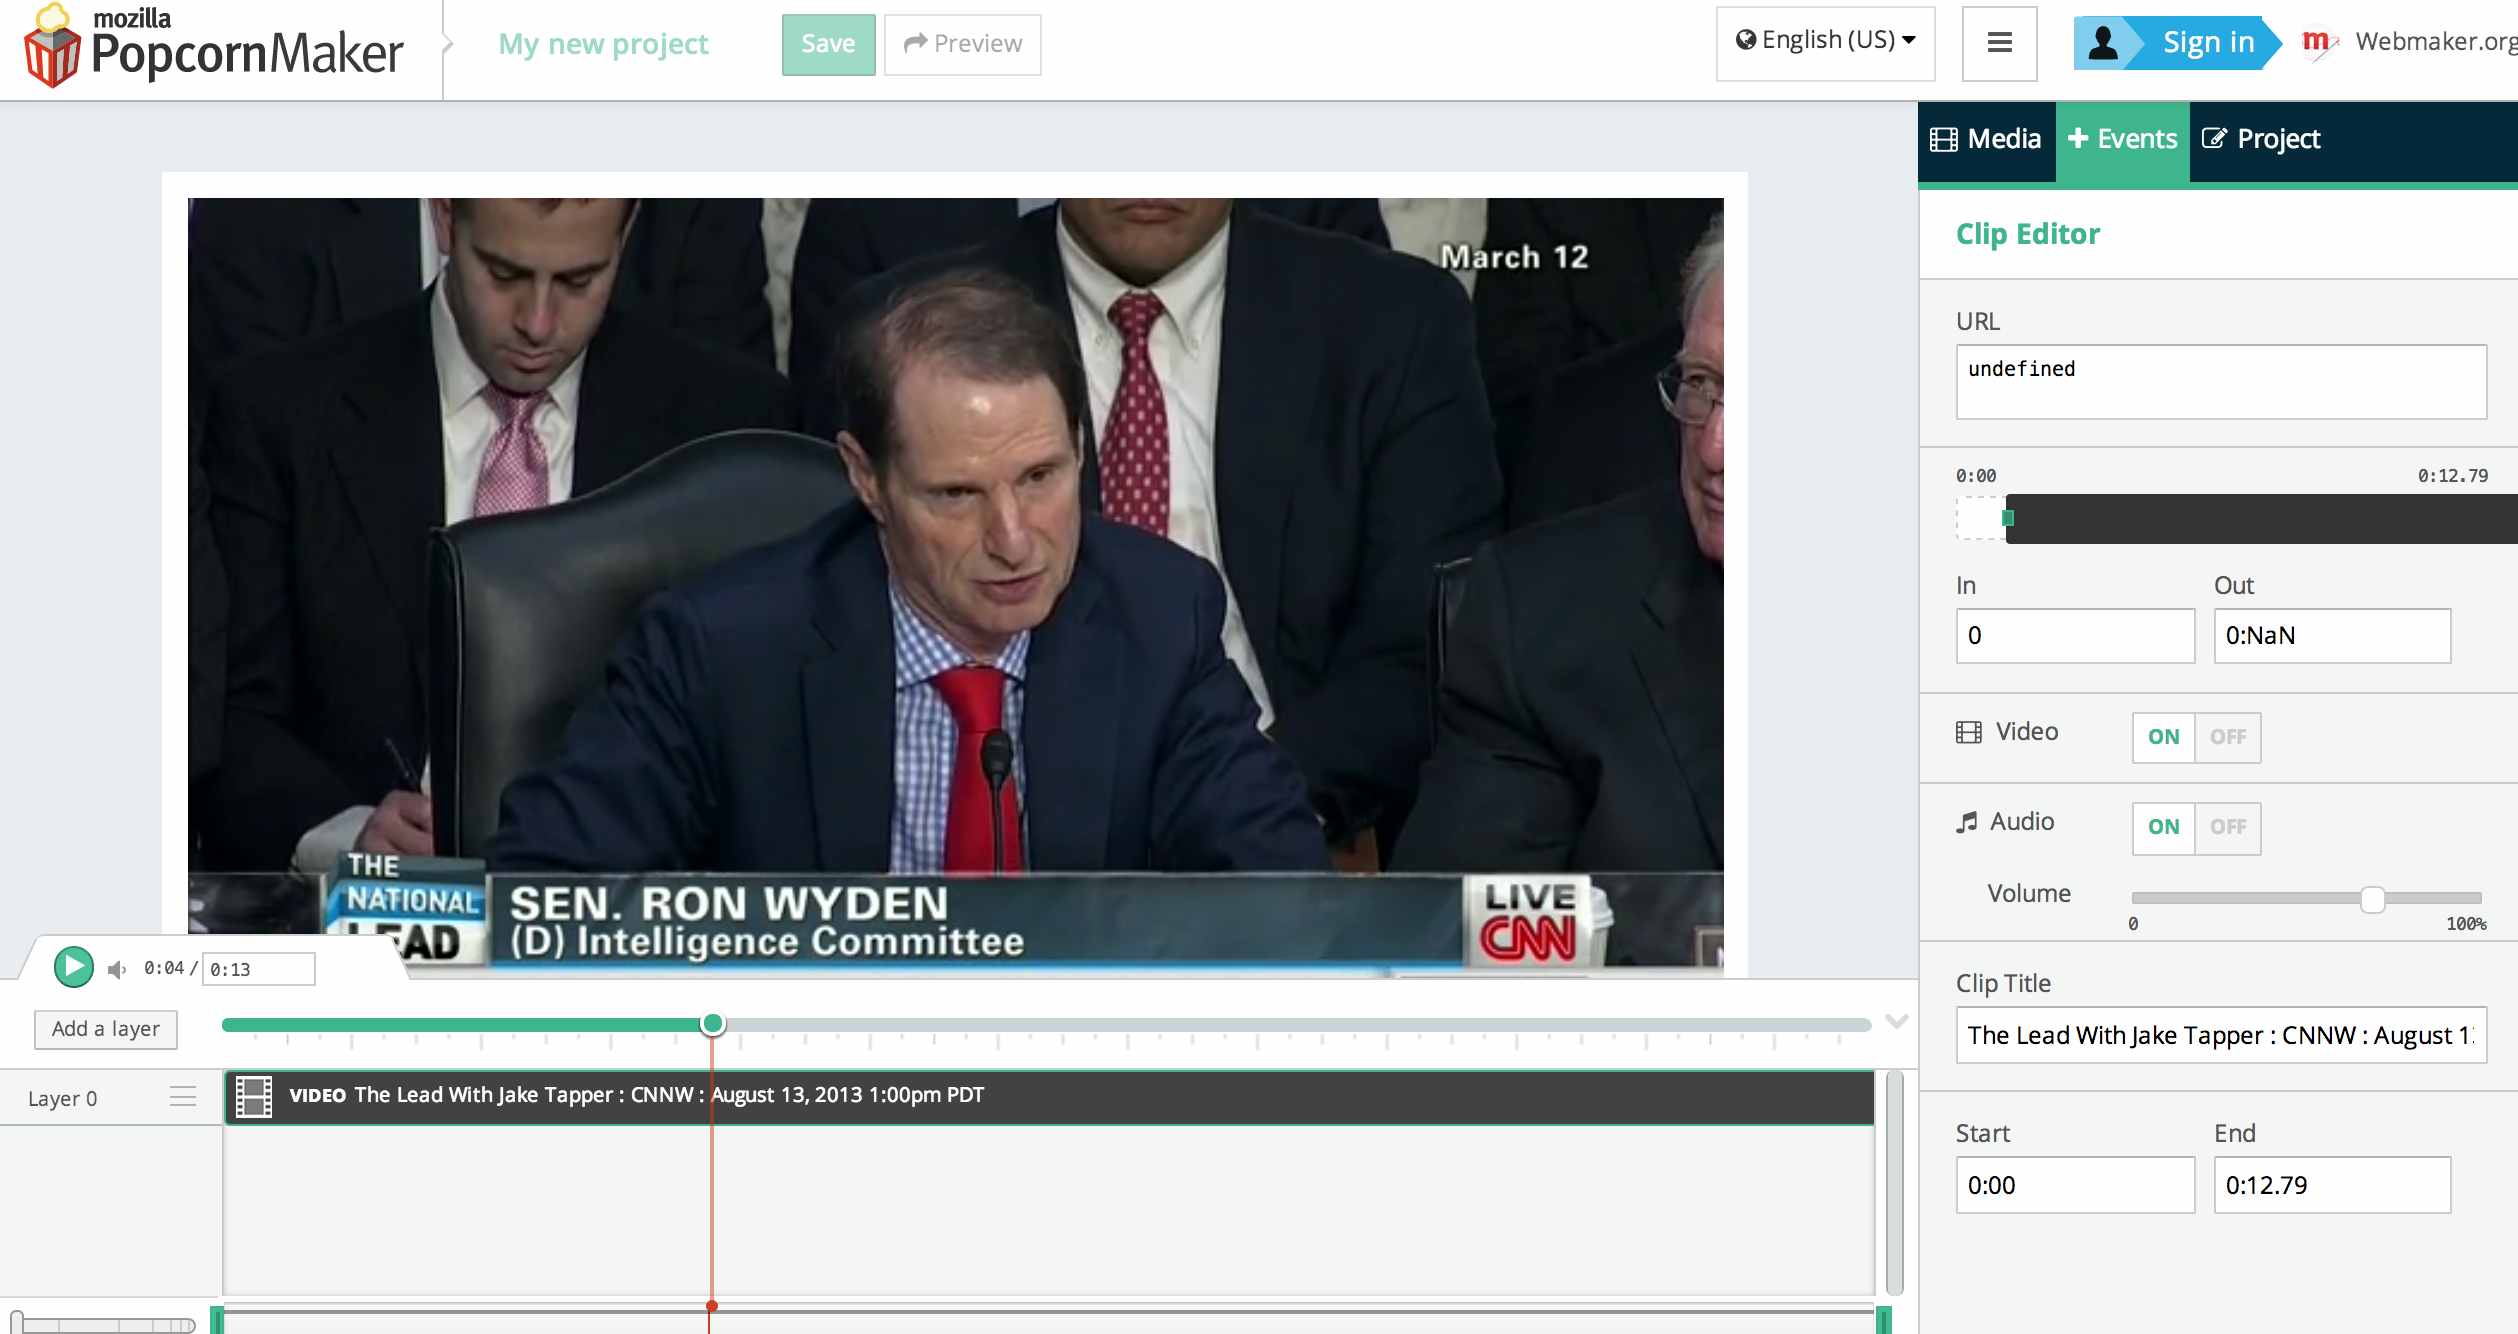Rename My new project title

point(603,44)
